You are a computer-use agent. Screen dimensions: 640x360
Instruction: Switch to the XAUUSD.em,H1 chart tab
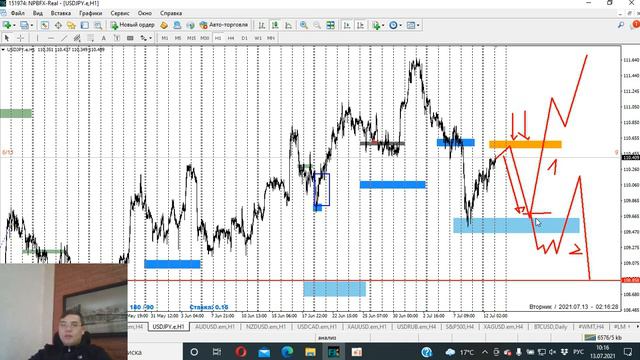coord(367,327)
